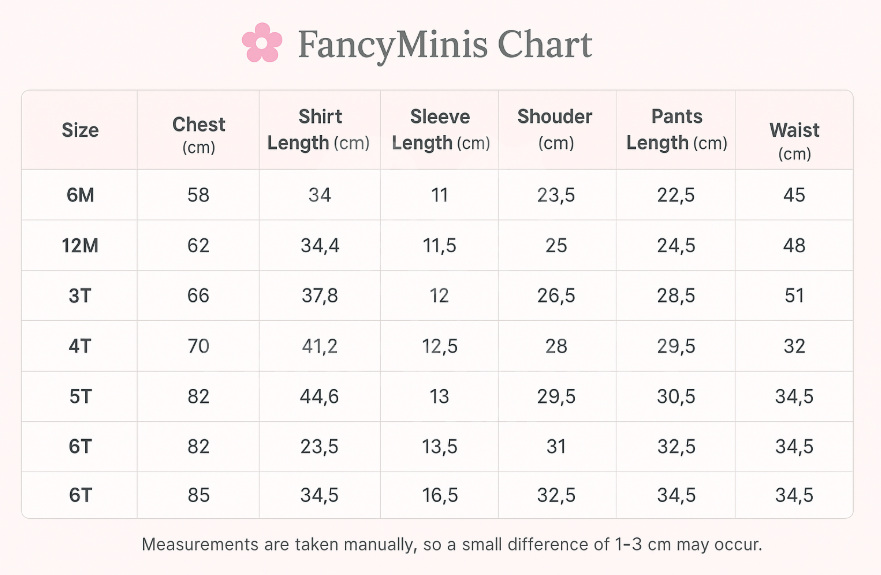Select the 6M size row label
Screen dimensions: 881x575
(80, 195)
